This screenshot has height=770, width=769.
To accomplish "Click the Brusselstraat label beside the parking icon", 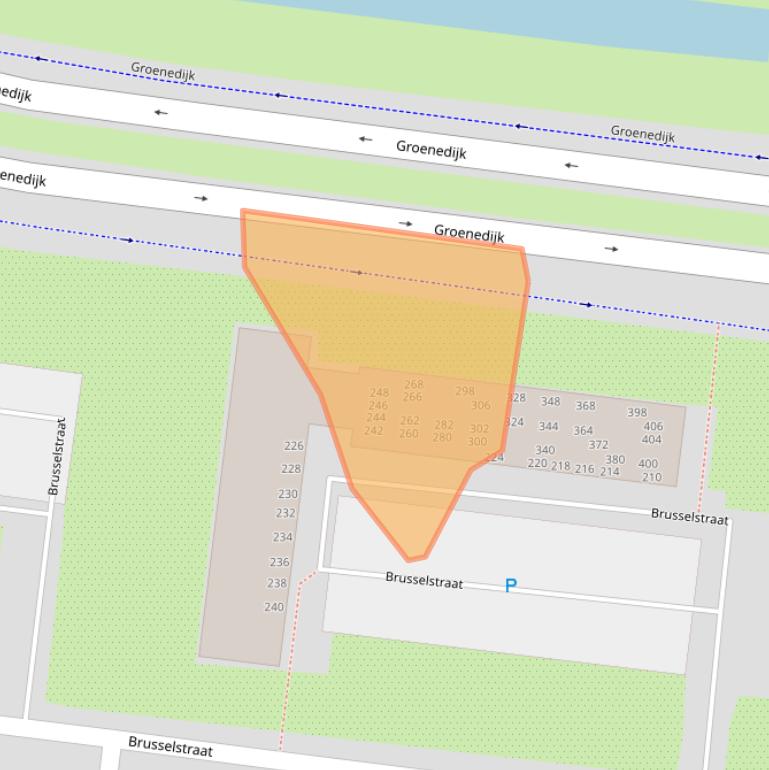I will pos(424,579).
